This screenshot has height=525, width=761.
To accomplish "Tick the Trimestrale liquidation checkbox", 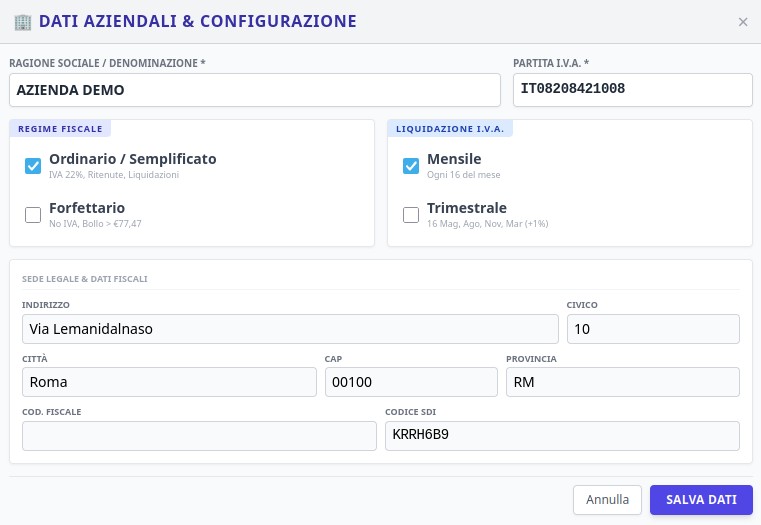I will 411,214.
